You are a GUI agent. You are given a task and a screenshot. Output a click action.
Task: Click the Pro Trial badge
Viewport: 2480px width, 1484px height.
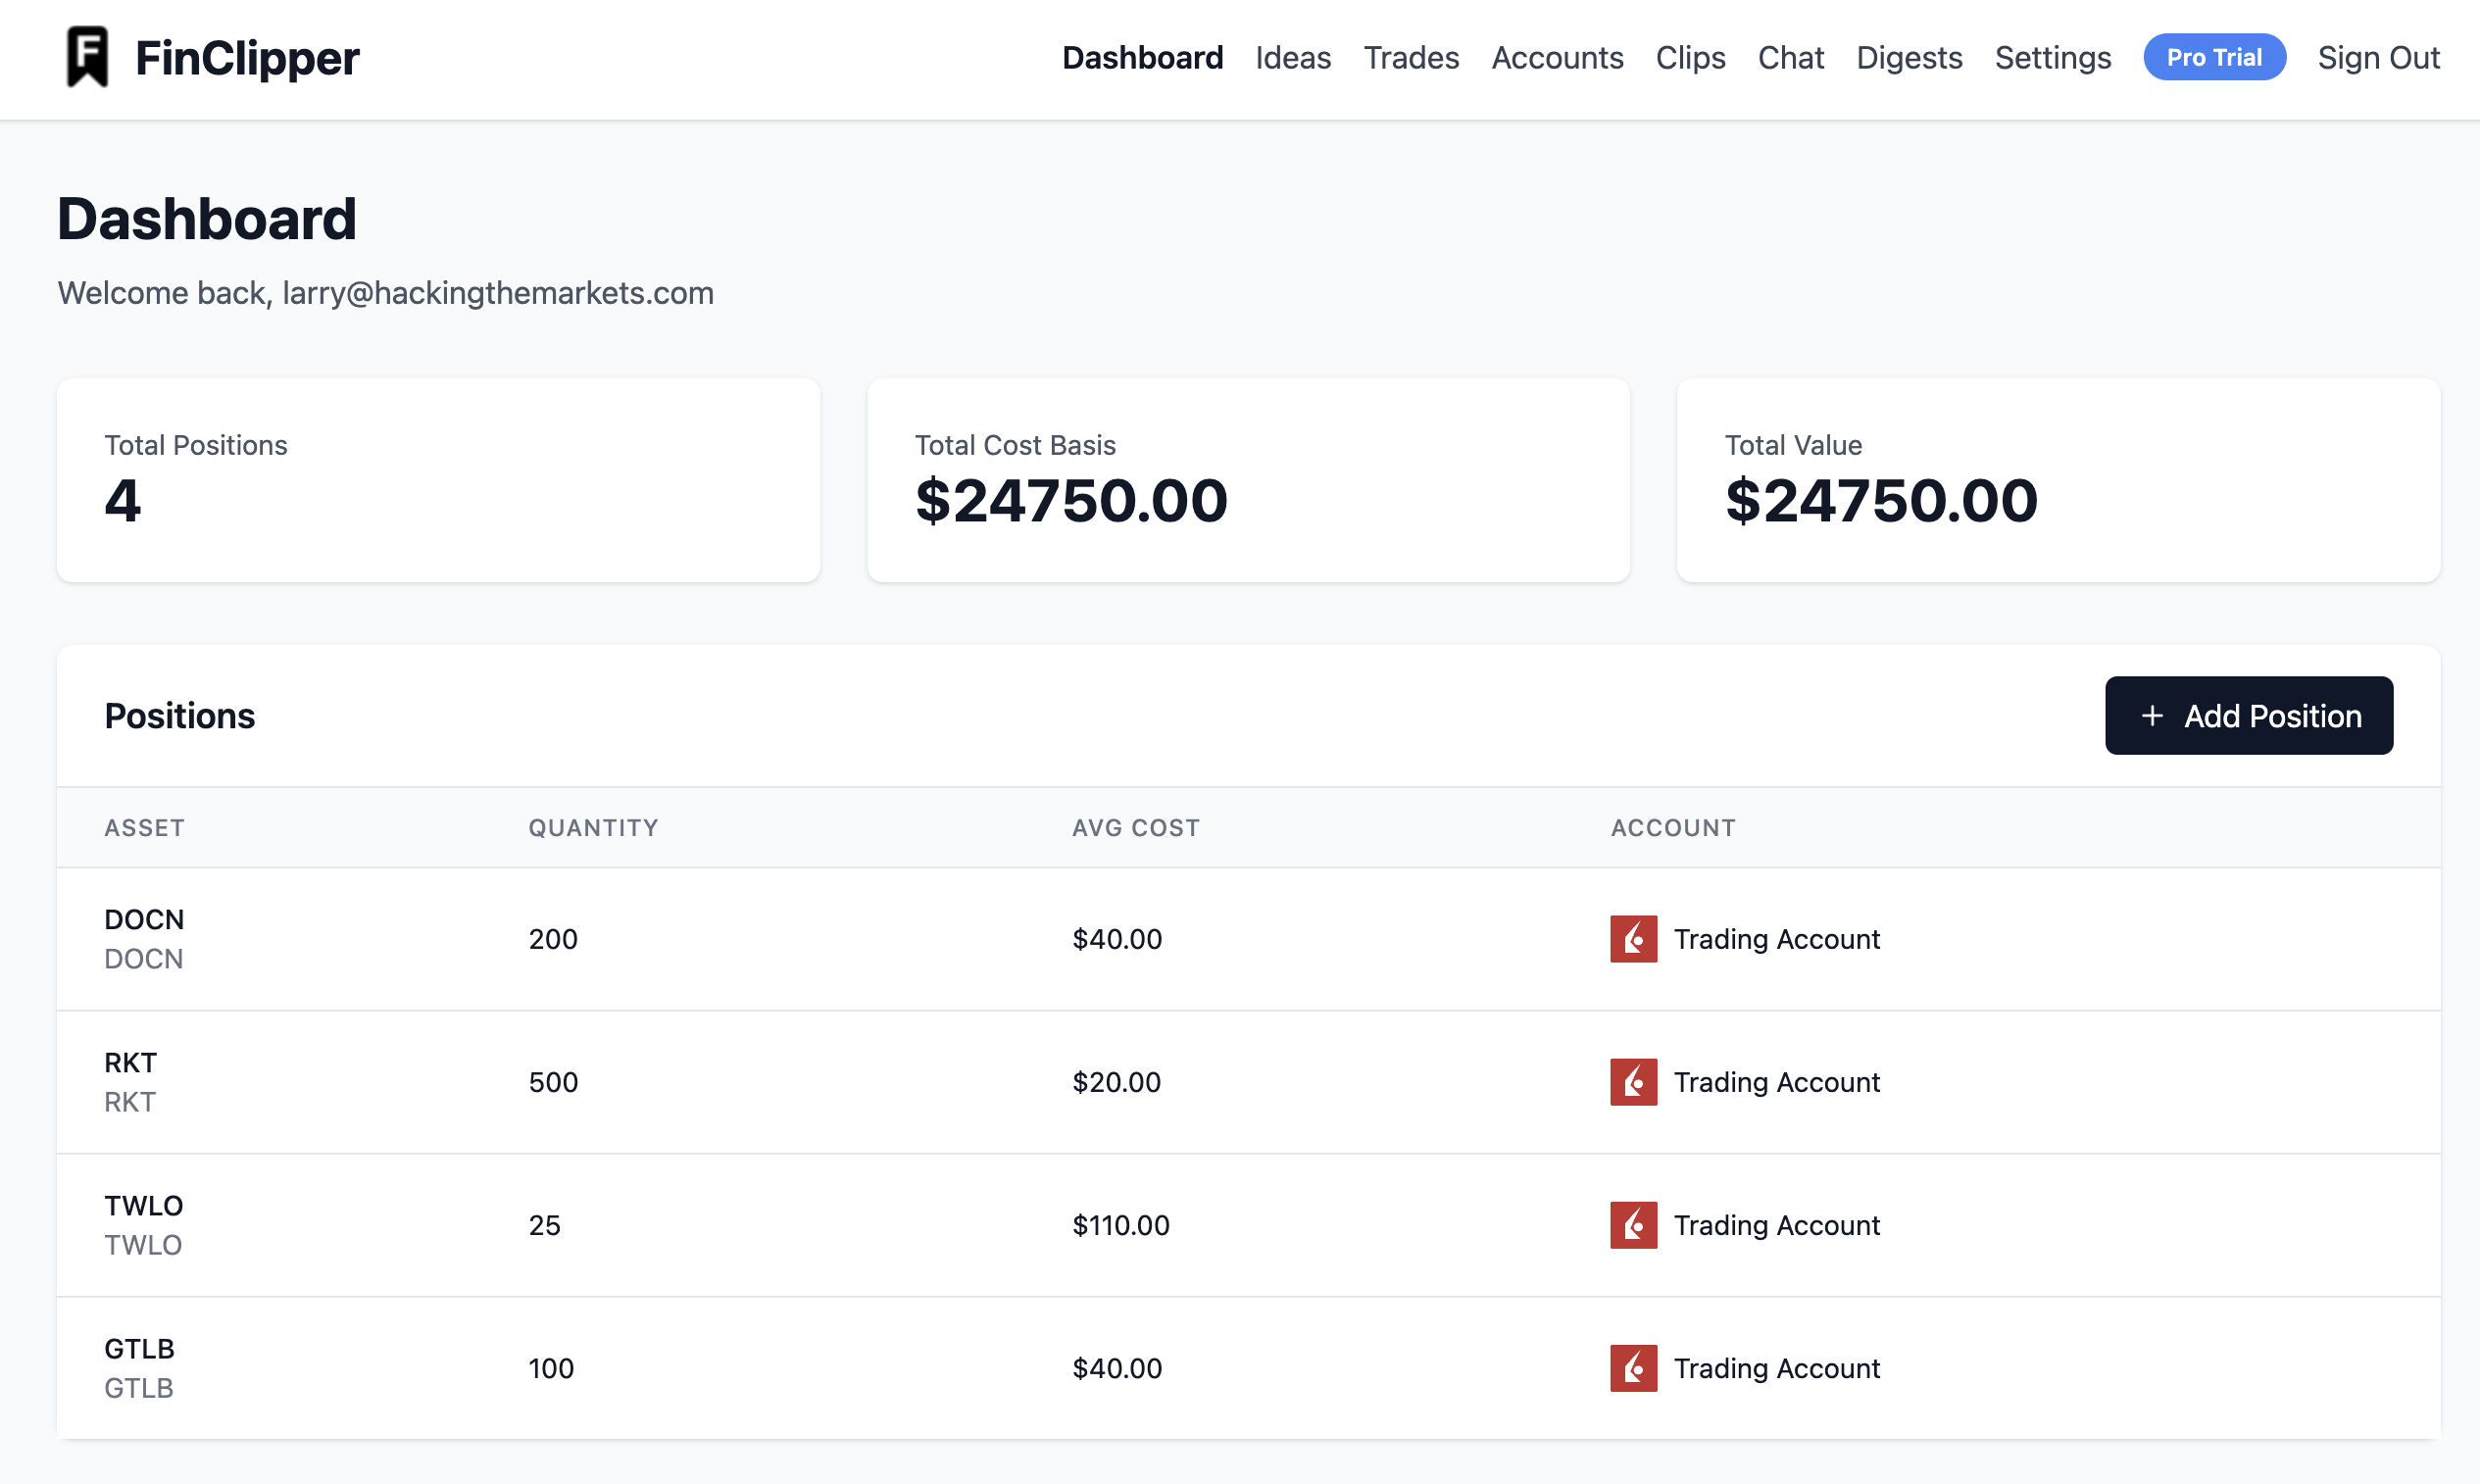[x=2214, y=57]
